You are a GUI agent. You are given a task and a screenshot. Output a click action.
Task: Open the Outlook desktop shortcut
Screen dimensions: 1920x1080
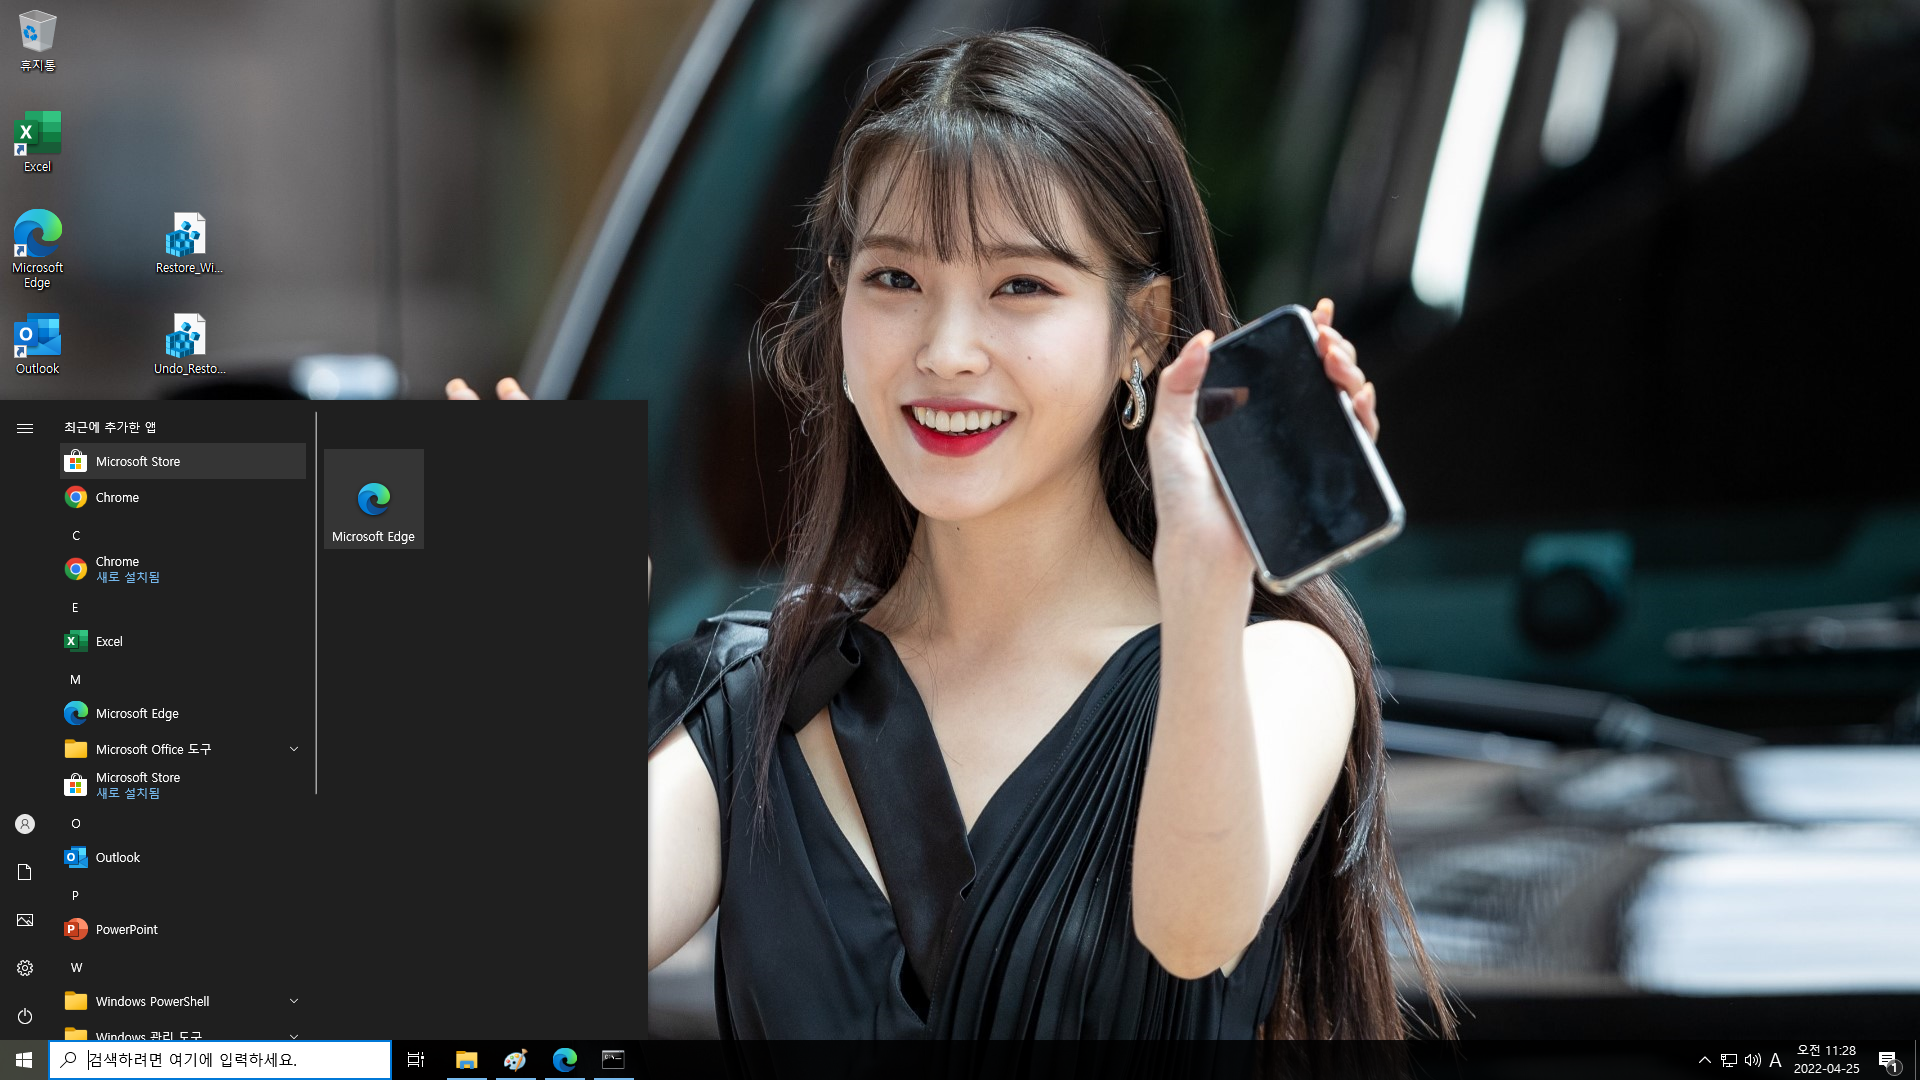[x=37, y=345]
